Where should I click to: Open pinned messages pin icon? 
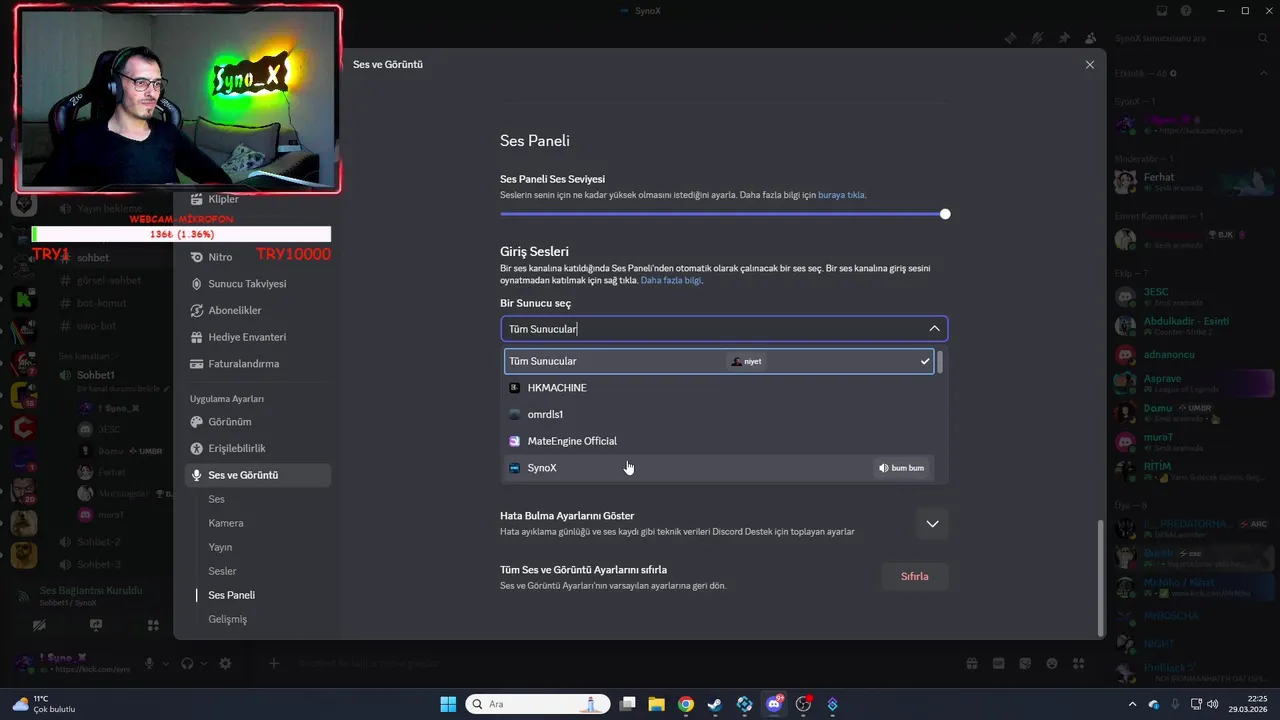(1064, 38)
